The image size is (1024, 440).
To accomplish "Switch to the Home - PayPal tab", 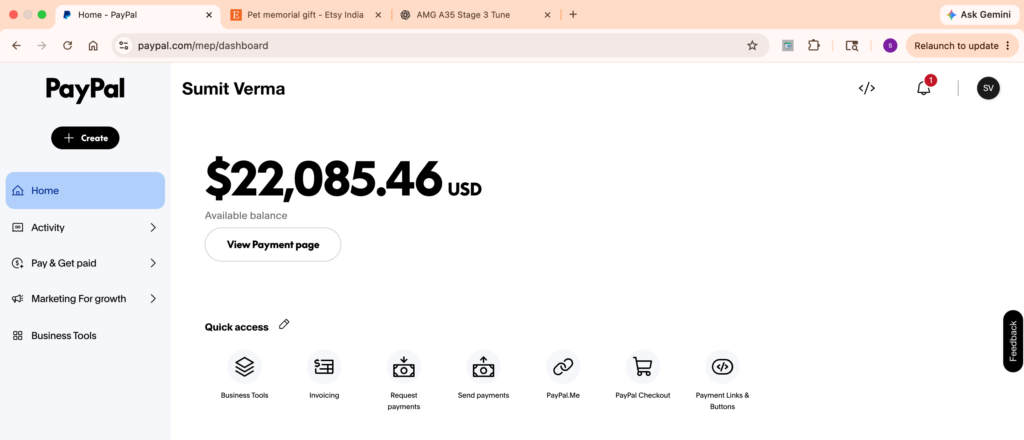I will 137,14.
